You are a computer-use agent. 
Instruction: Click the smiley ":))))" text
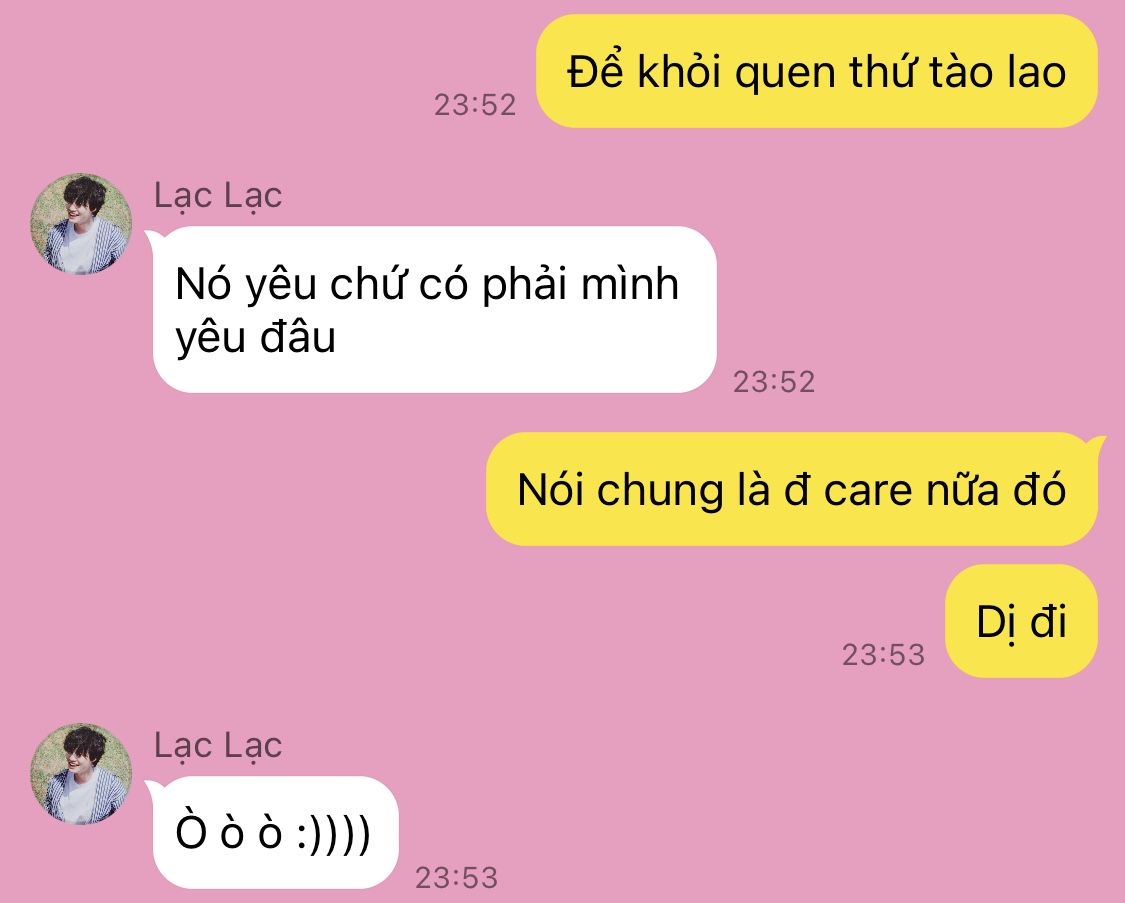point(334,834)
